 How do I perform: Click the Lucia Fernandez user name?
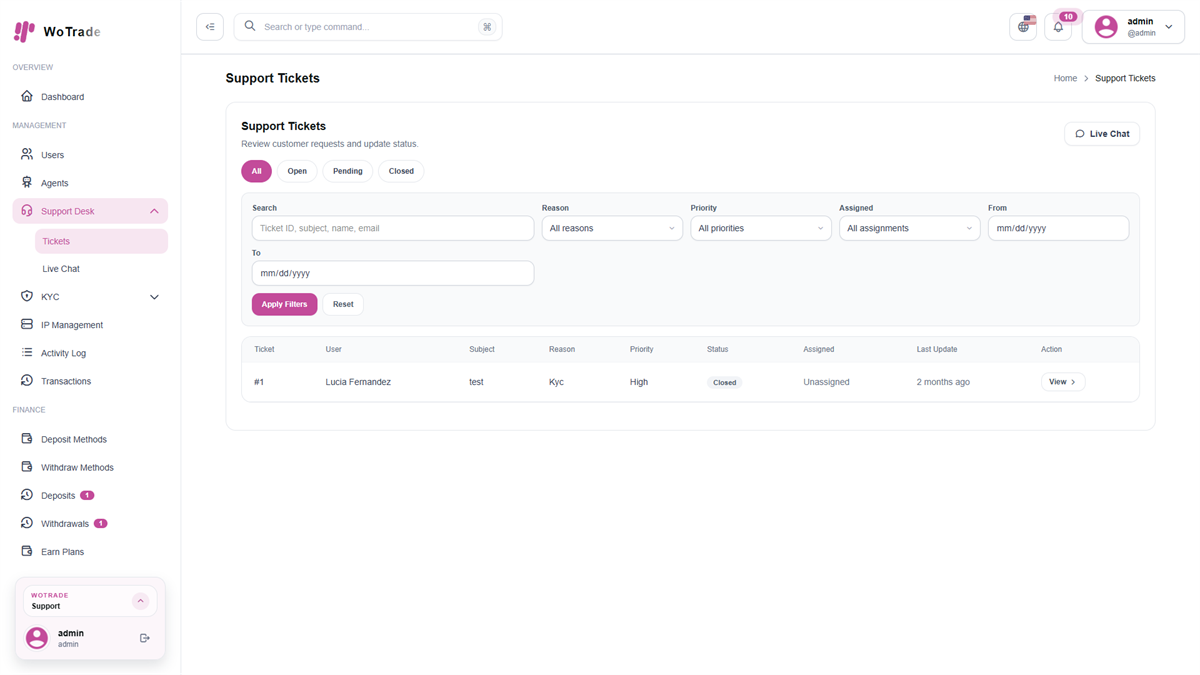tap(358, 382)
